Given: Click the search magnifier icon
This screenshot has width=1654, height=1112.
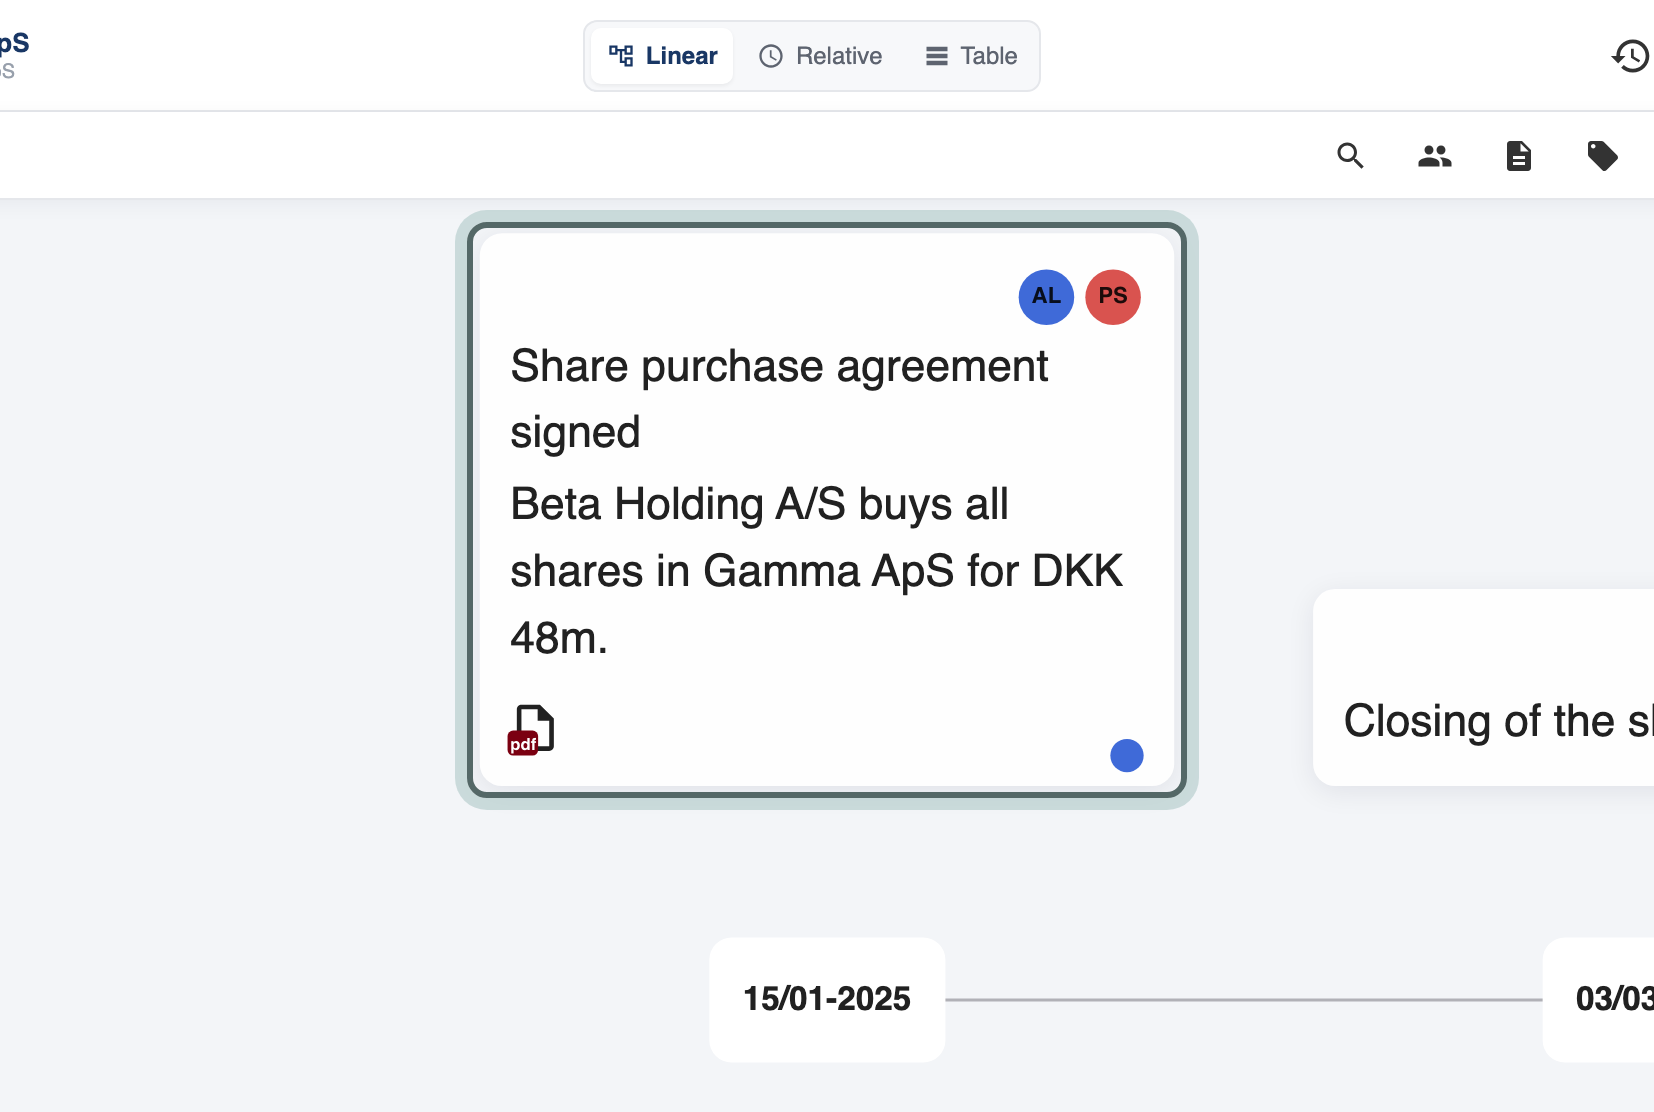Looking at the screenshot, I should tap(1350, 156).
